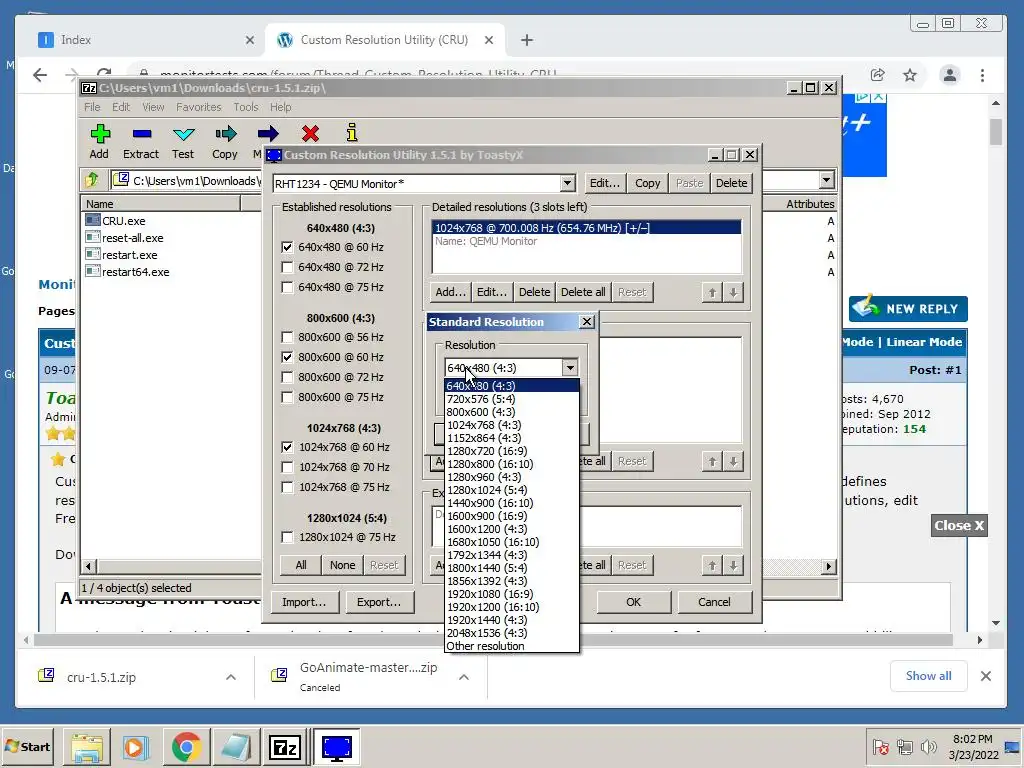Image resolution: width=1024 pixels, height=768 pixels.
Task: Choose 2048x1536 (4:3) from the list
Action: point(511,633)
